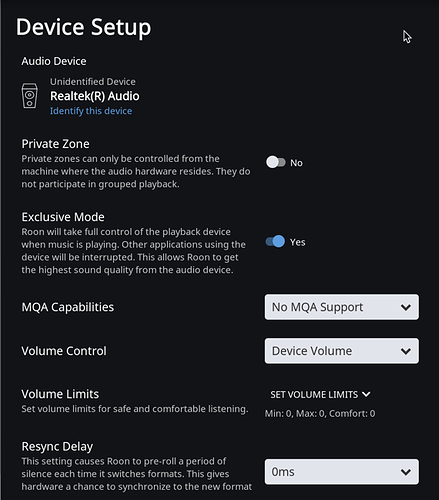439x500 pixels.
Task: Toggle the Private Zone switch
Action: pyautogui.click(x=276, y=162)
